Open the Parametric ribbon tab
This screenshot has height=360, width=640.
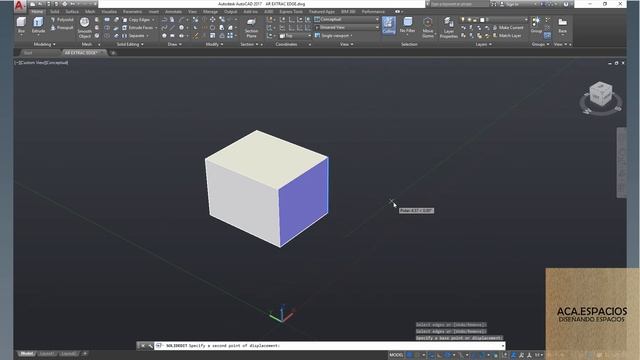[x=132, y=12]
